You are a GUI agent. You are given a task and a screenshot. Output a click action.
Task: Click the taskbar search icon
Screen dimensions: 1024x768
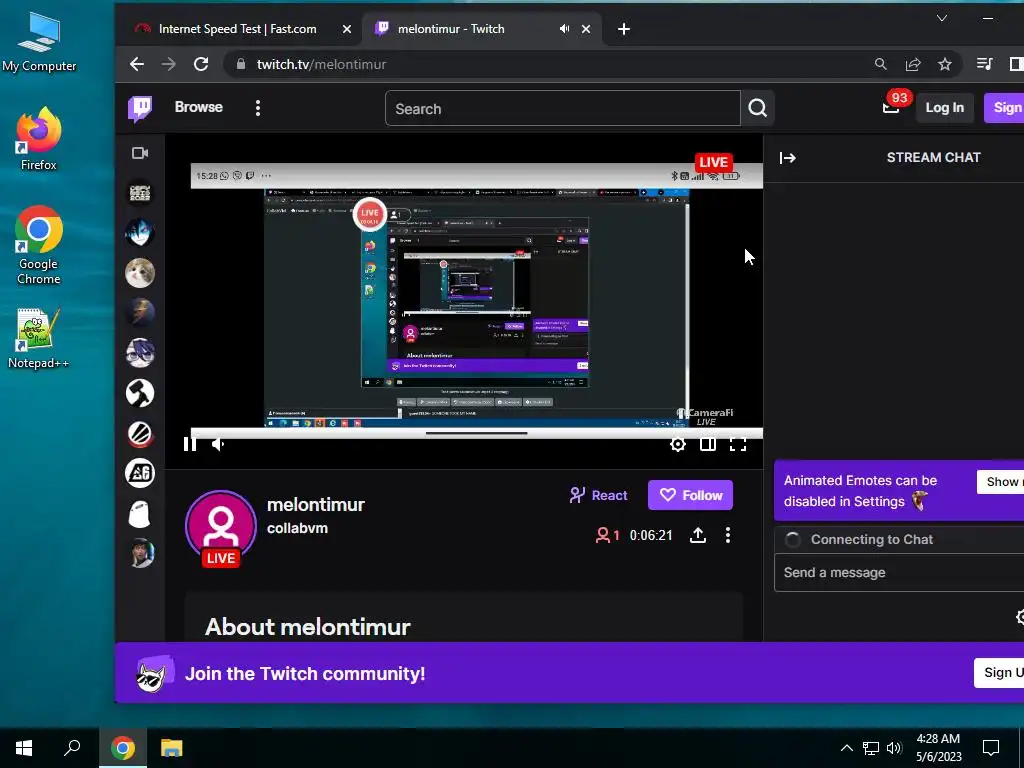(72, 748)
